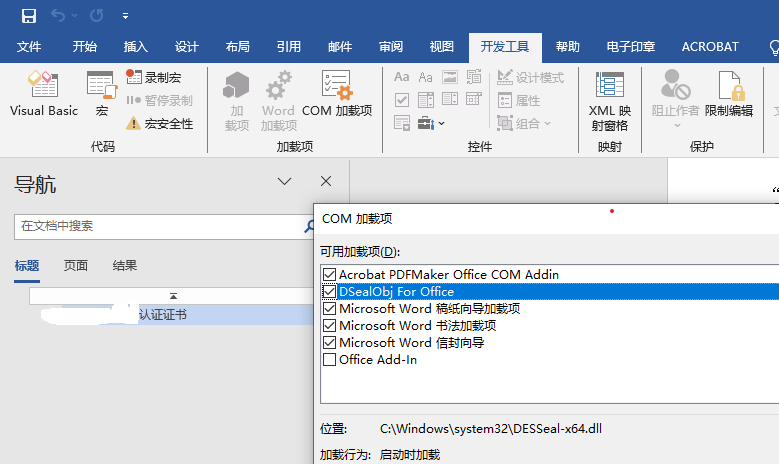
Task: Open the 文件 menu
Action: click(29, 47)
